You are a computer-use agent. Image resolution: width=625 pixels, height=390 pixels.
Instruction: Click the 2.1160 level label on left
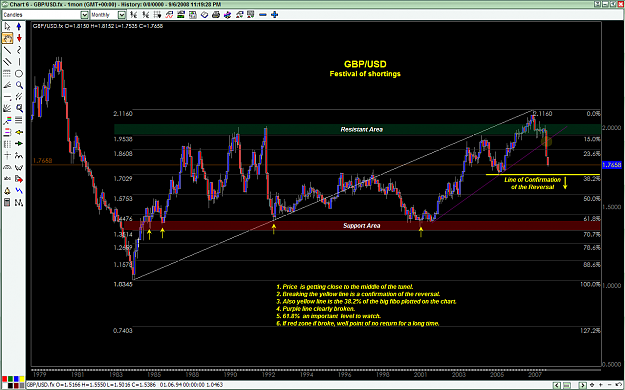(123, 114)
